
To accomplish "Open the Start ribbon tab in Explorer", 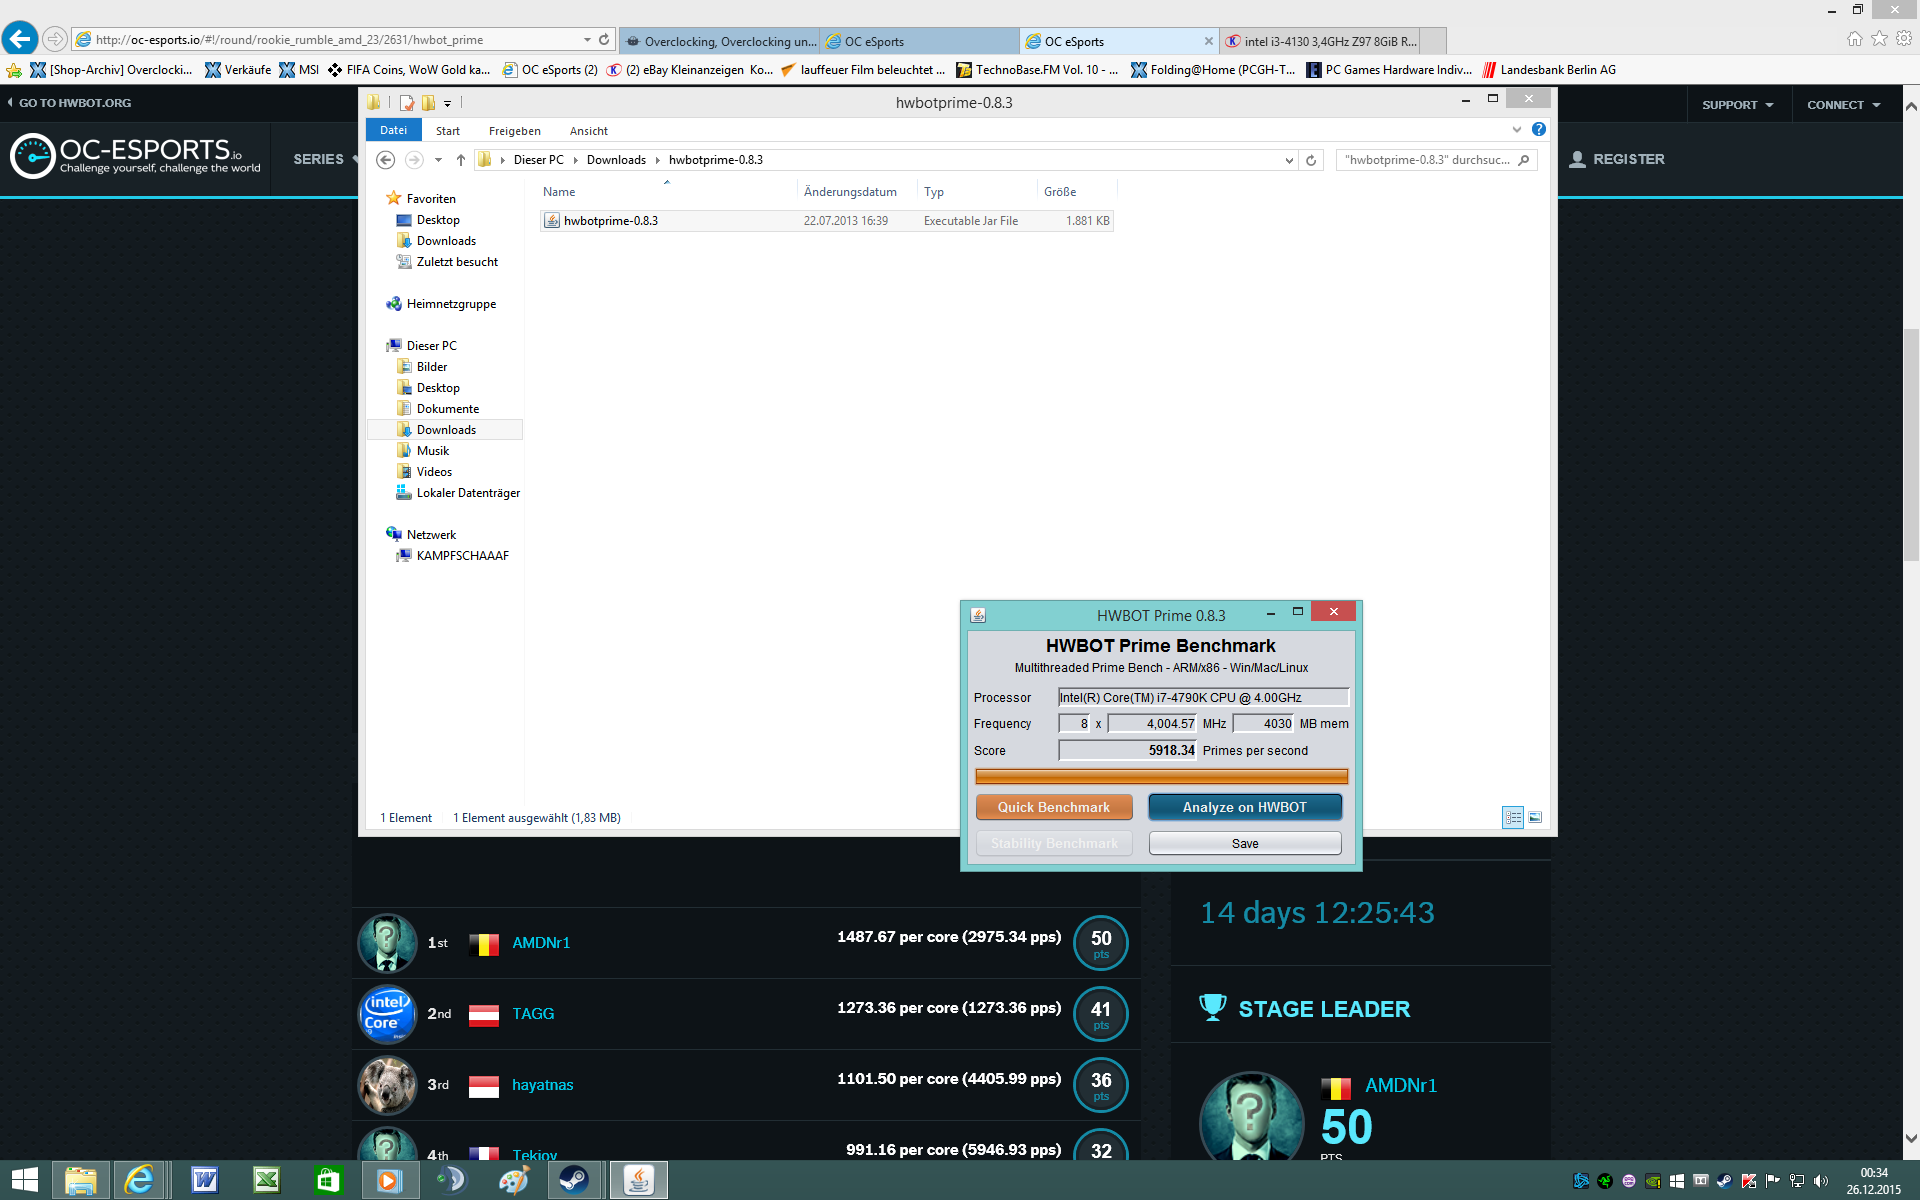I will click(448, 131).
